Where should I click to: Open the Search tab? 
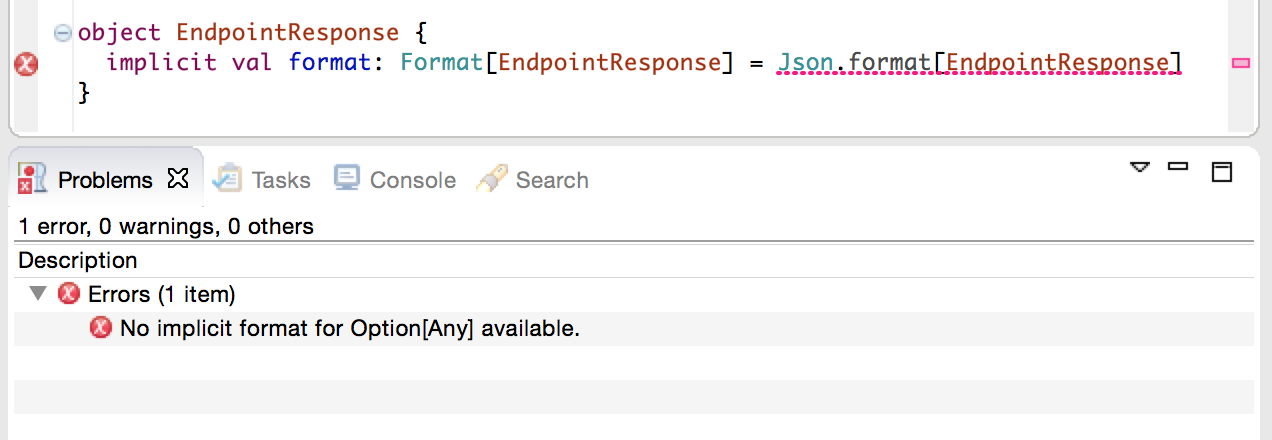coord(552,180)
